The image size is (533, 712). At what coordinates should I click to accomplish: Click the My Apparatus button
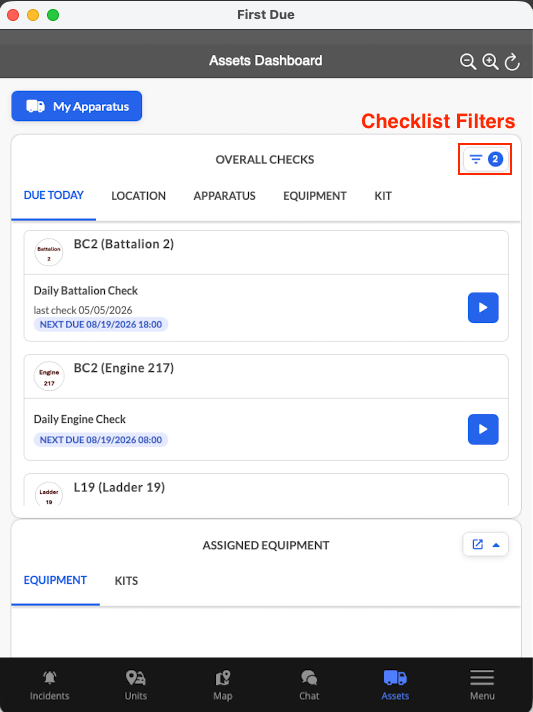point(77,106)
